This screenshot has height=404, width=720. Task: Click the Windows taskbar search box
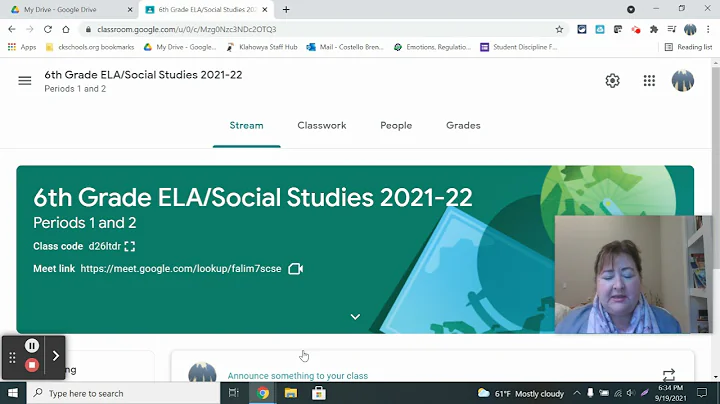(x=124, y=393)
